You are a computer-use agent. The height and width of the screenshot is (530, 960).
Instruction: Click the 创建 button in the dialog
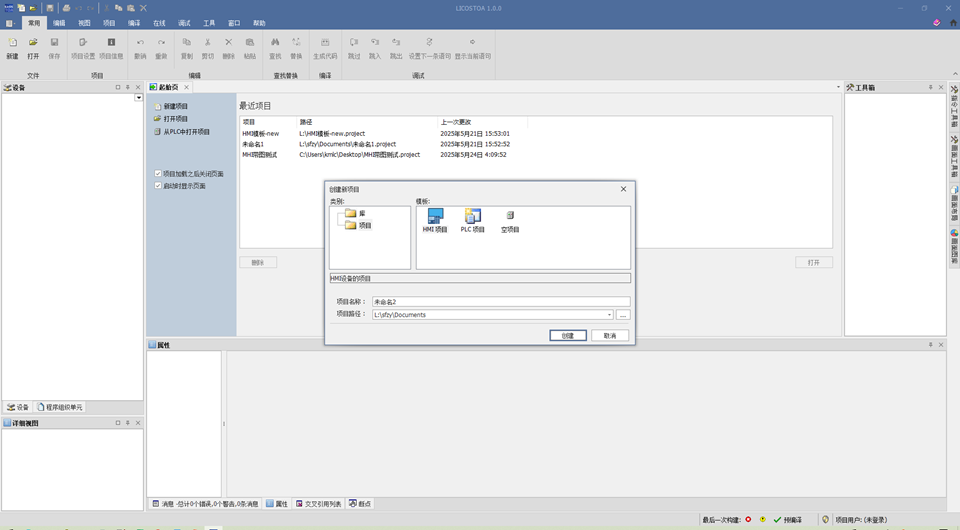568,335
